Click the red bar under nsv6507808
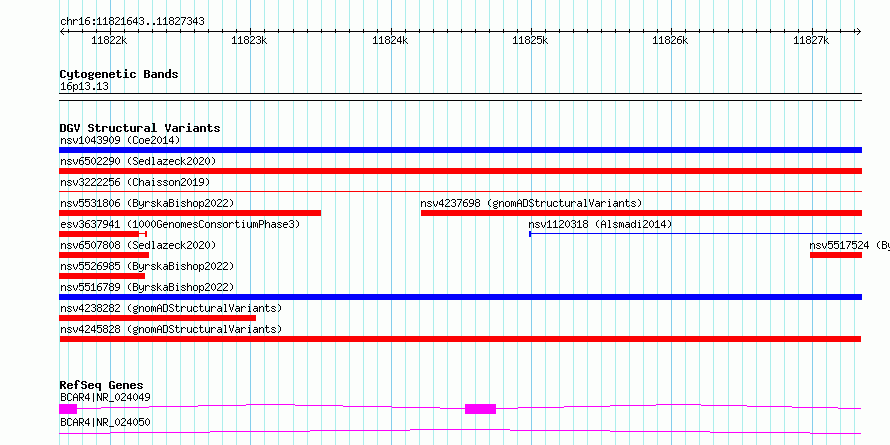This screenshot has height=445, width=890. (104, 255)
